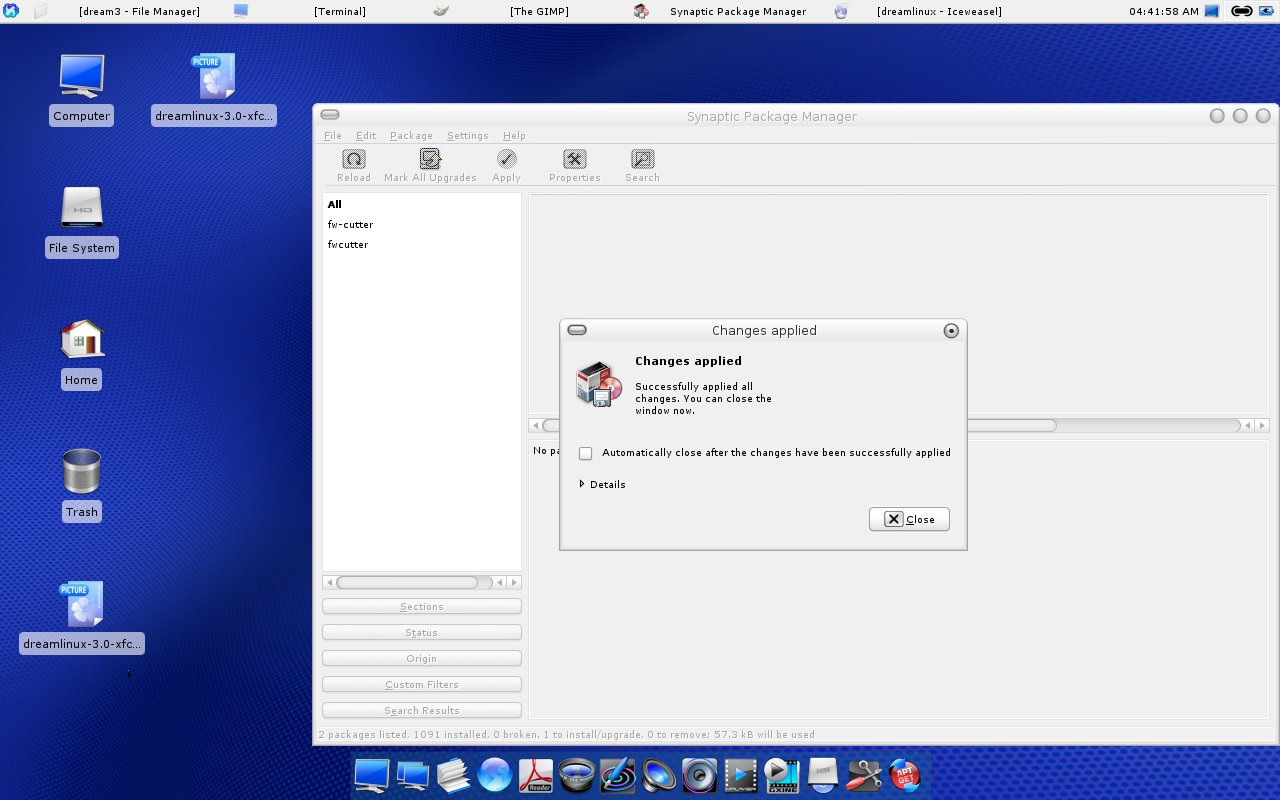Click the panel clock showing 04:41:58 AM

tap(1163, 11)
